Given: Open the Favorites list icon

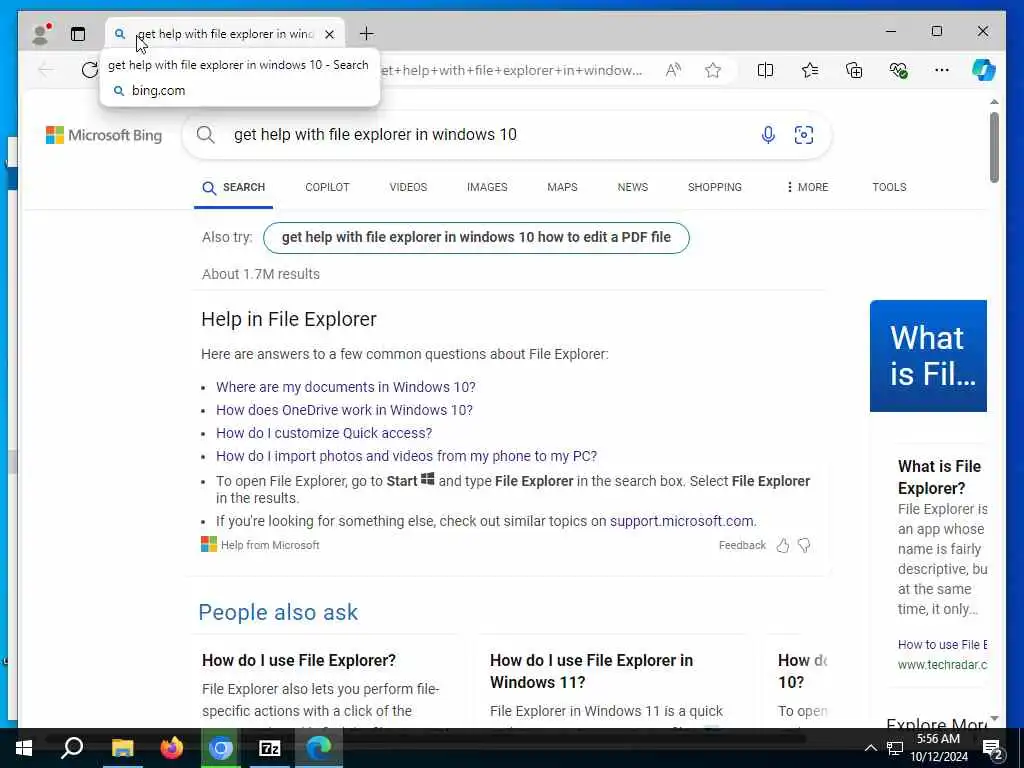Looking at the screenshot, I should coord(810,70).
